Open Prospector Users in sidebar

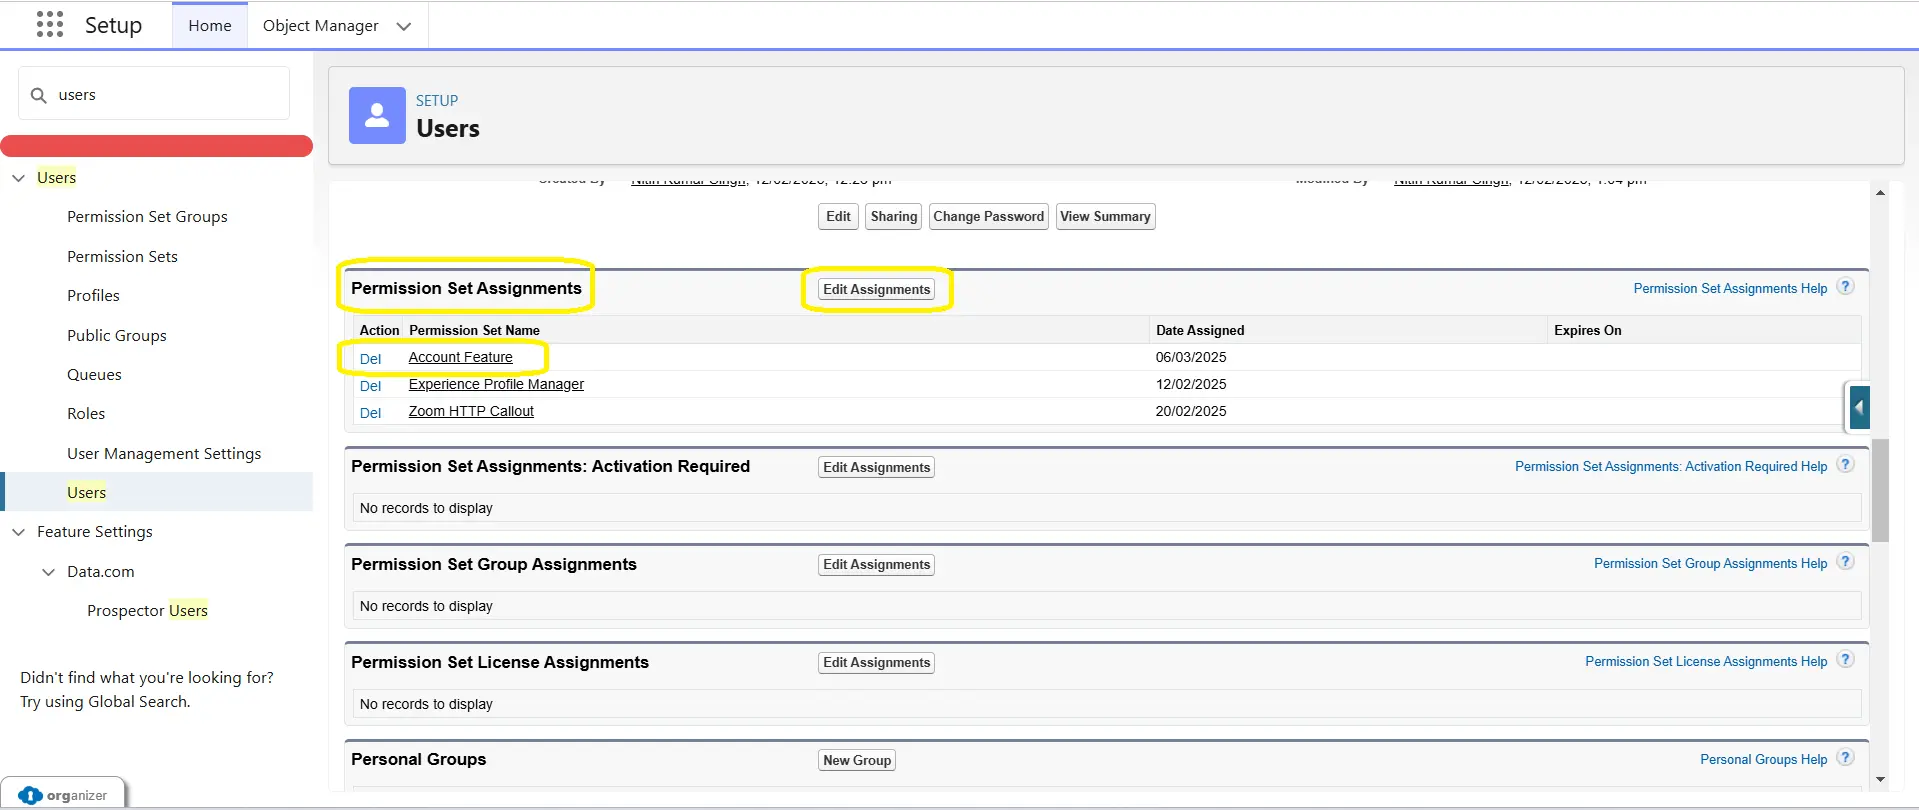[147, 611]
